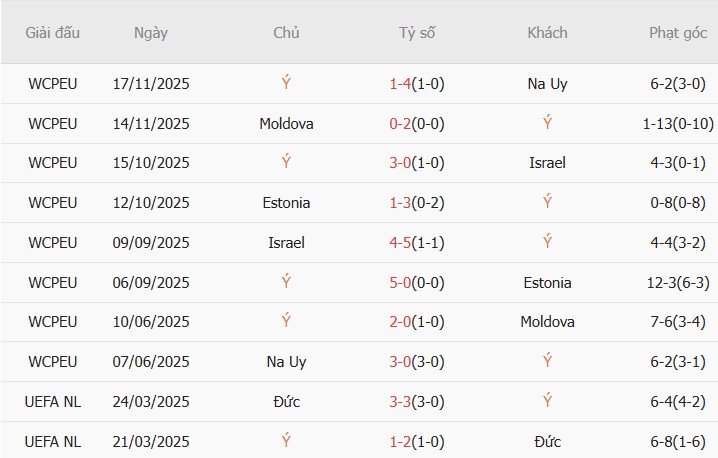Select home team Israel in 09/09/2025 match
Viewport: 718px width, 458px height.
286,243
